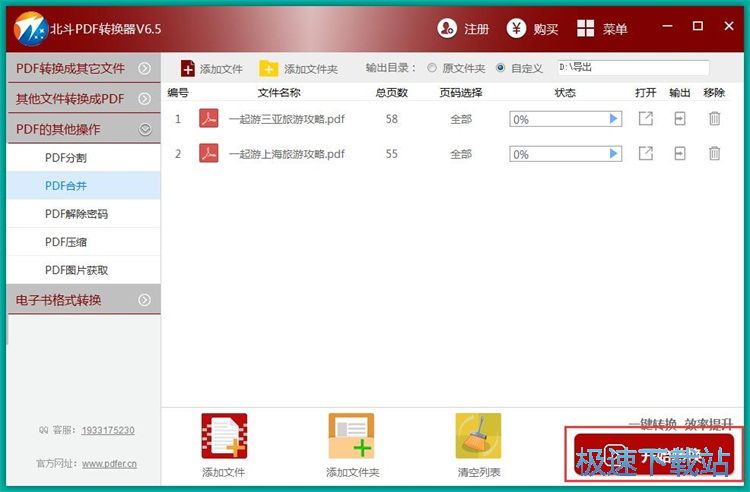Remove 一起游三亚旅游攻略.pdf with trash icon
The image size is (750, 492).
[x=714, y=119]
